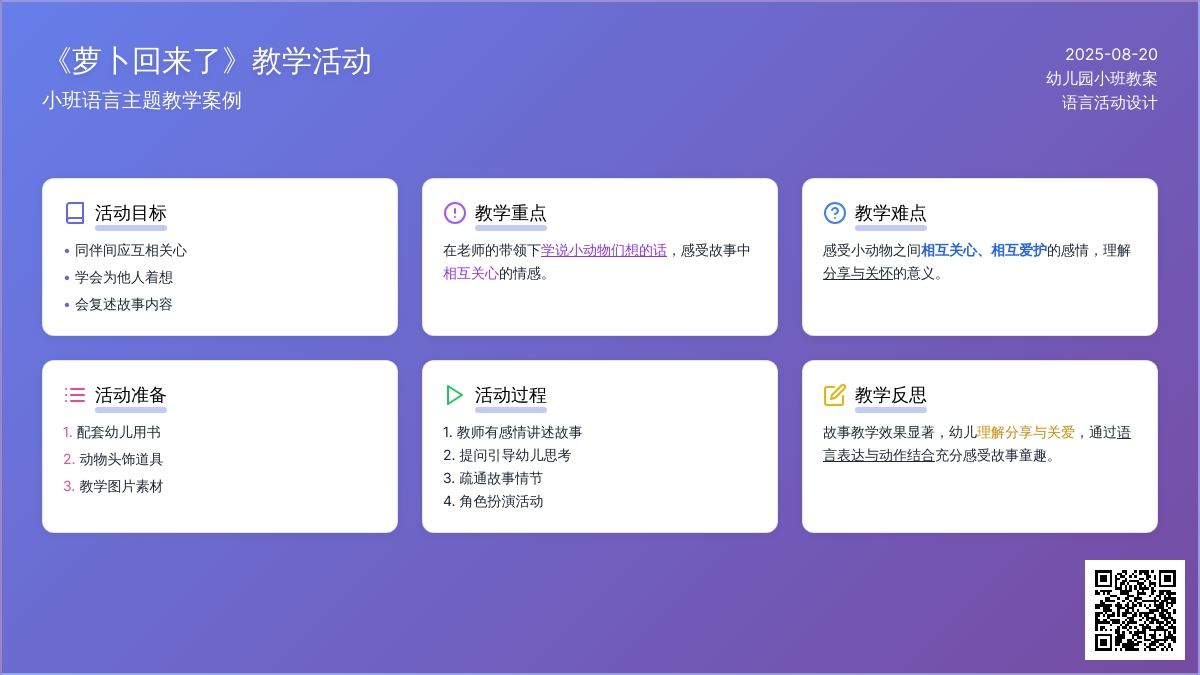Click the main title 《萝卜回来了》教学活动
The image size is (1200, 675).
(207, 61)
